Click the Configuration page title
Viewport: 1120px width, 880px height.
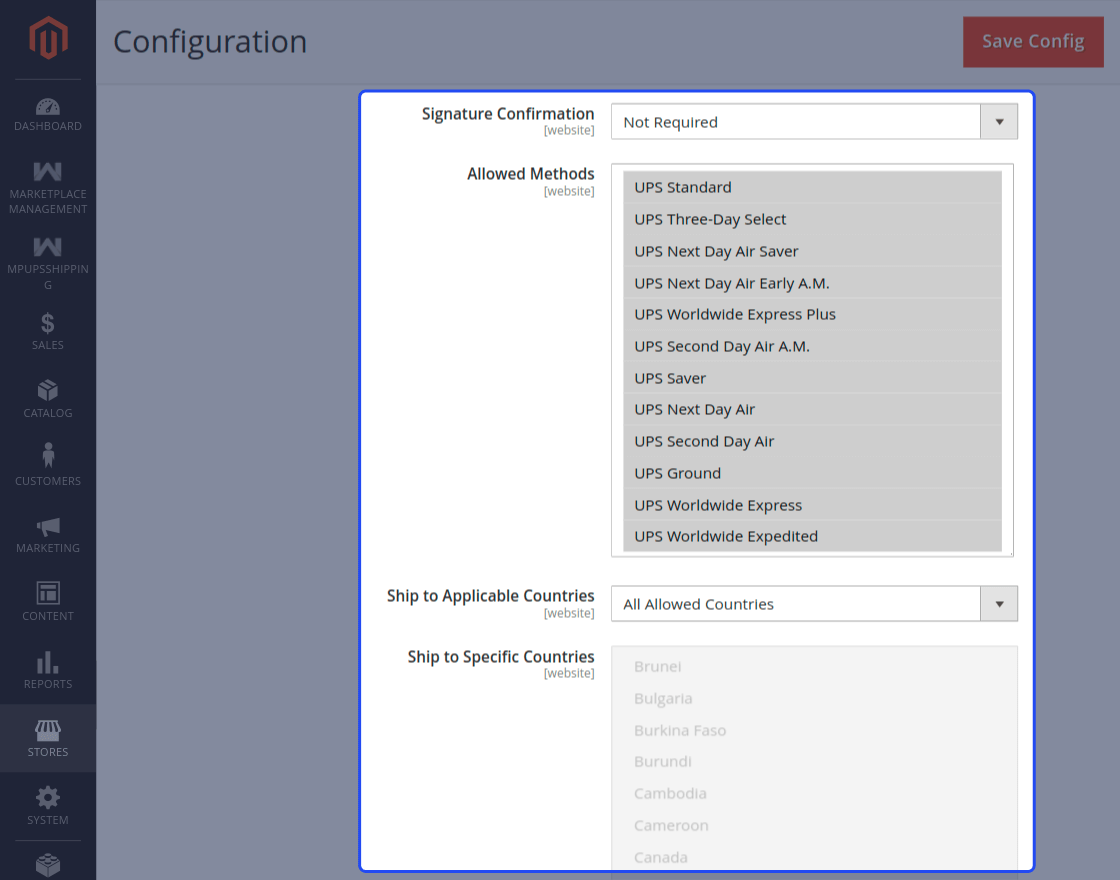tap(210, 41)
